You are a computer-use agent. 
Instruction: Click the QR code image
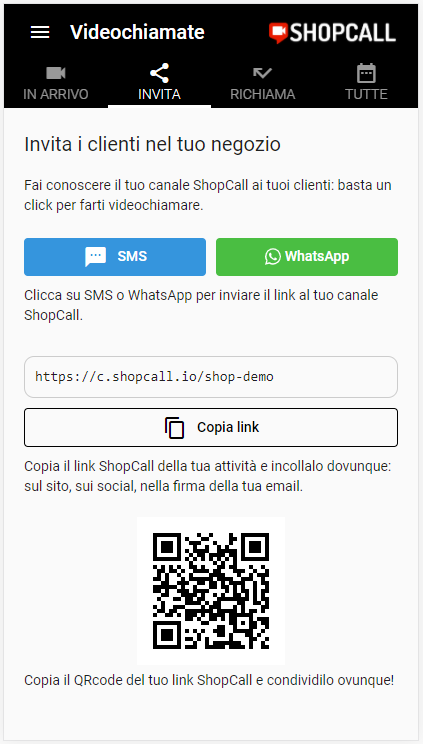click(x=211, y=591)
